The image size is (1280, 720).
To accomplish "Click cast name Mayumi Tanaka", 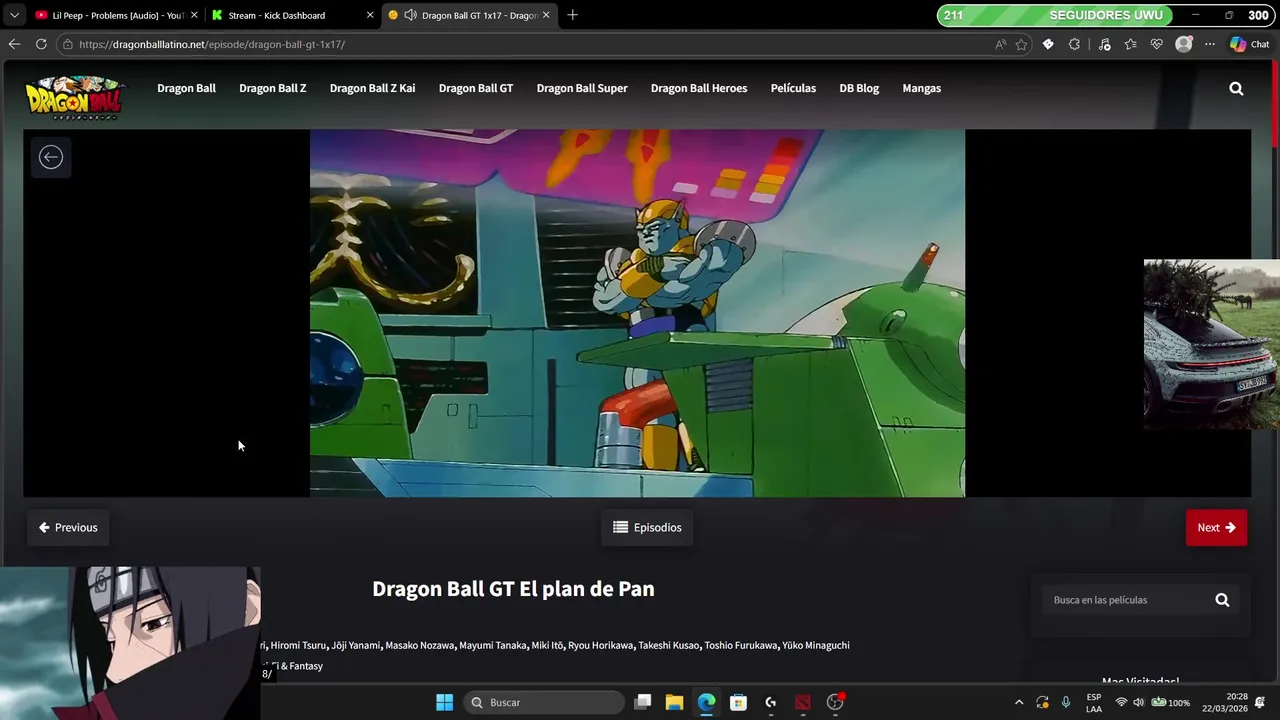I will tap(492, 645).
